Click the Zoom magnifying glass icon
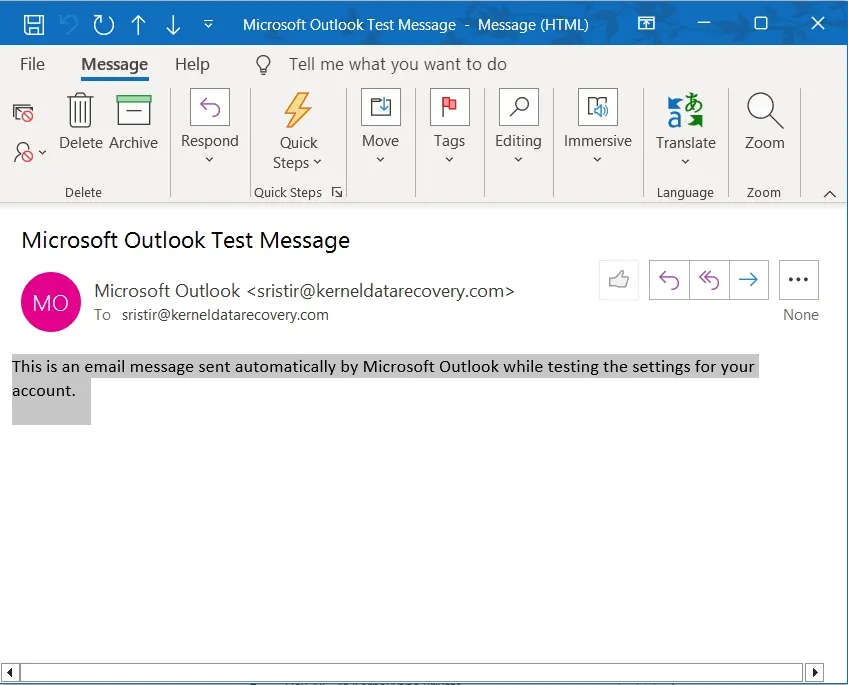 point(764,110)
